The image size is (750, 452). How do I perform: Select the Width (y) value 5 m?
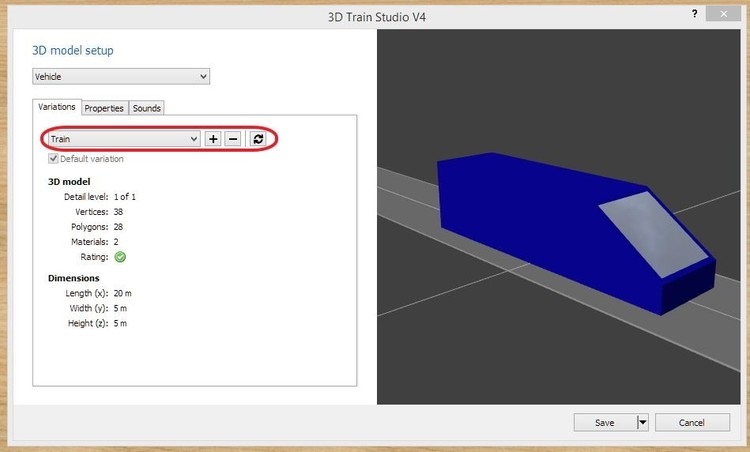click(120, 308)
